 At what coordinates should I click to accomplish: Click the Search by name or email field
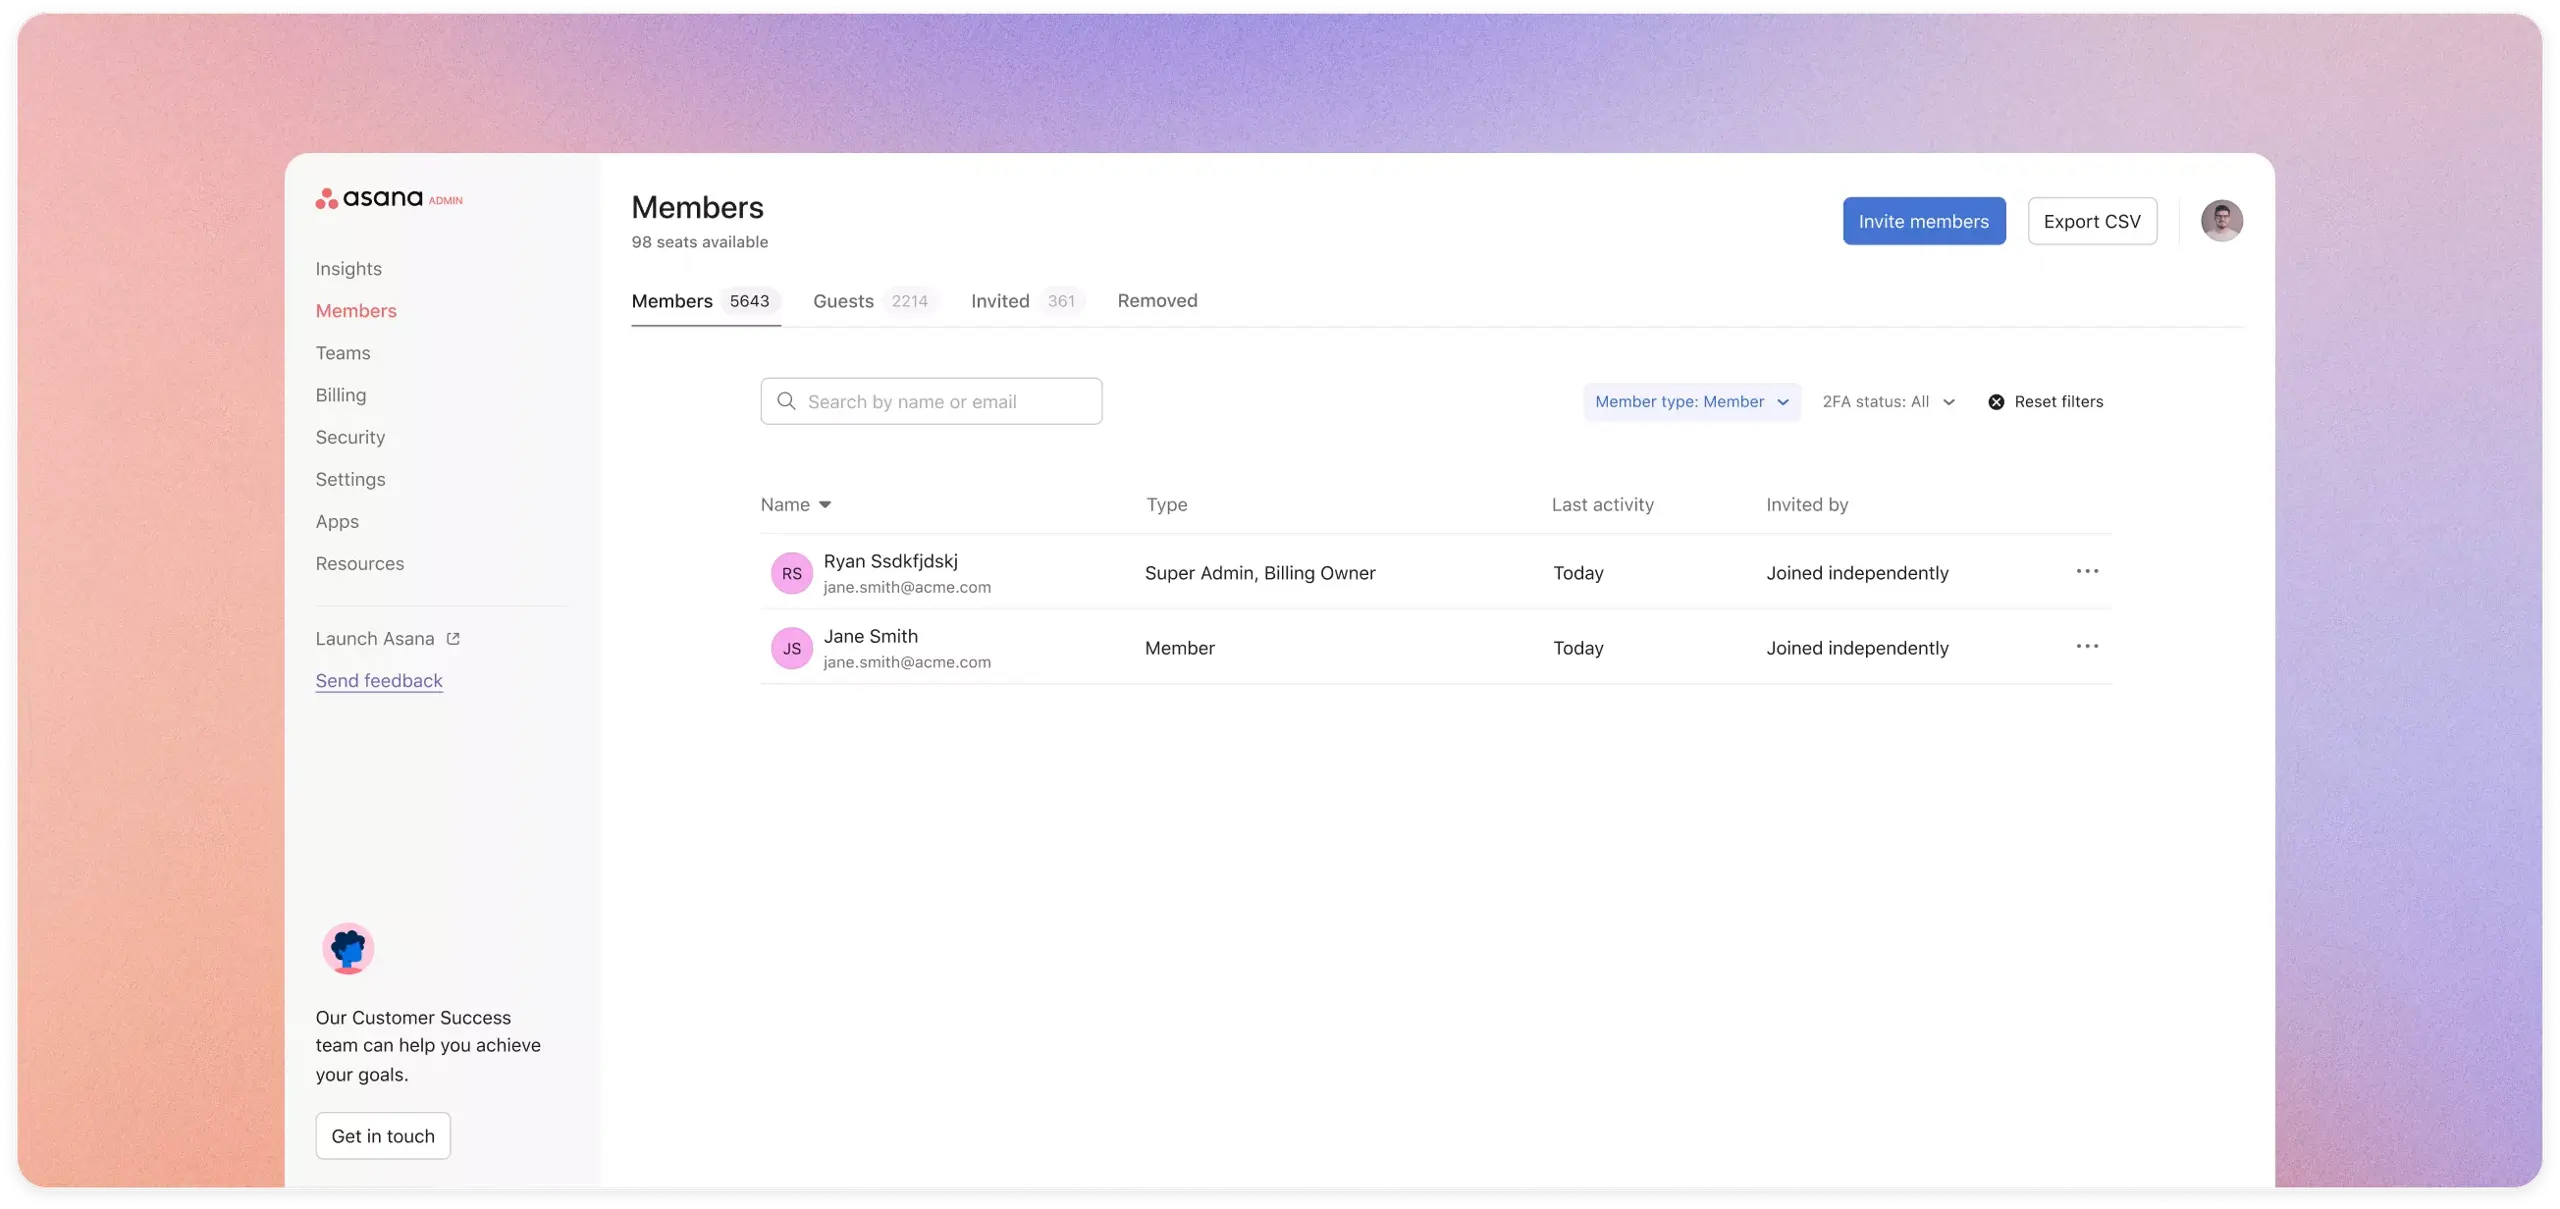[931, 401]
